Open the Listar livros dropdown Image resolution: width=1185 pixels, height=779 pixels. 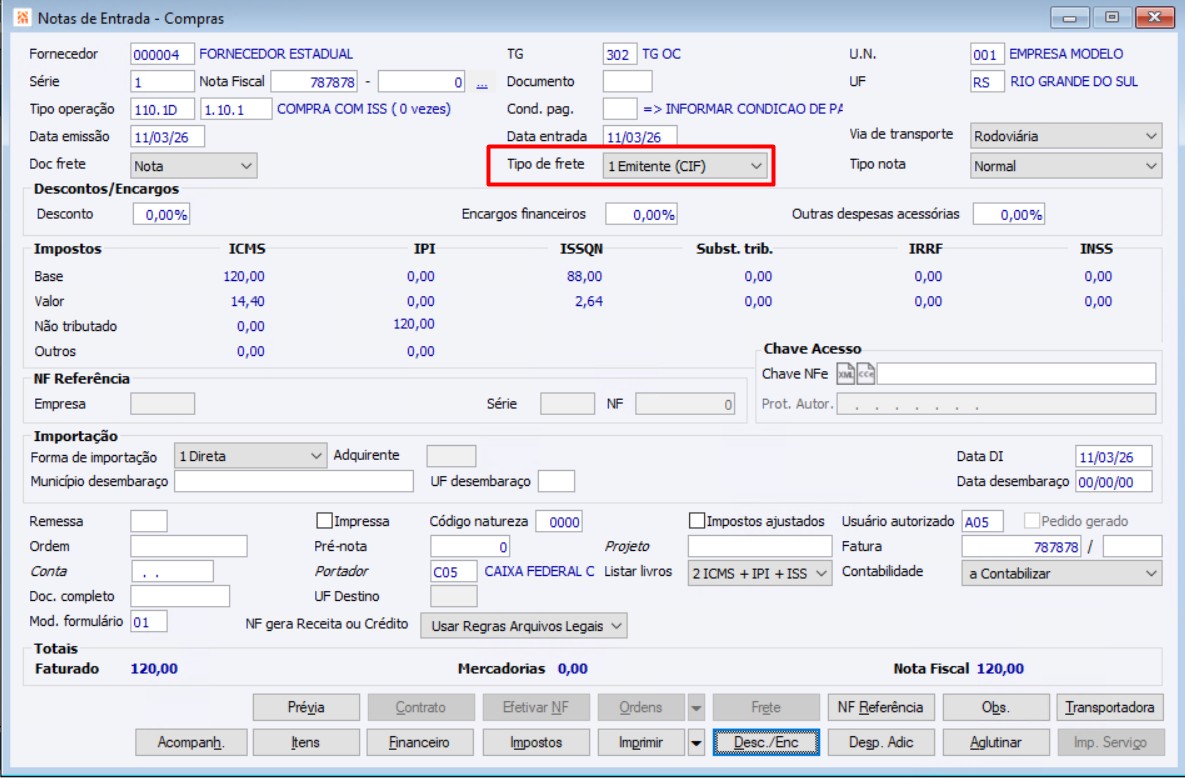(759, 573)
